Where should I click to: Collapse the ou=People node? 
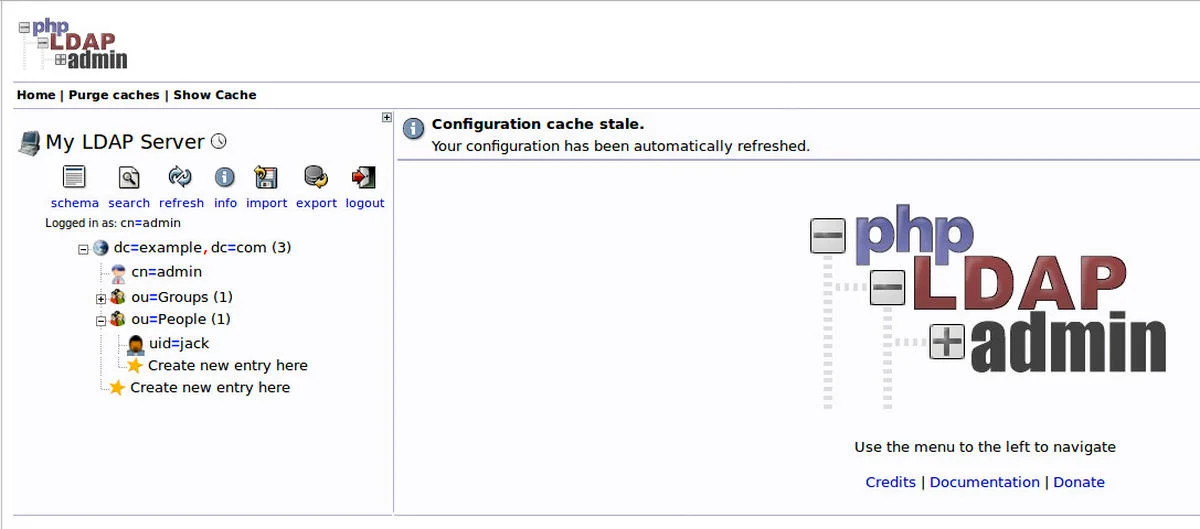pos(101,321)
